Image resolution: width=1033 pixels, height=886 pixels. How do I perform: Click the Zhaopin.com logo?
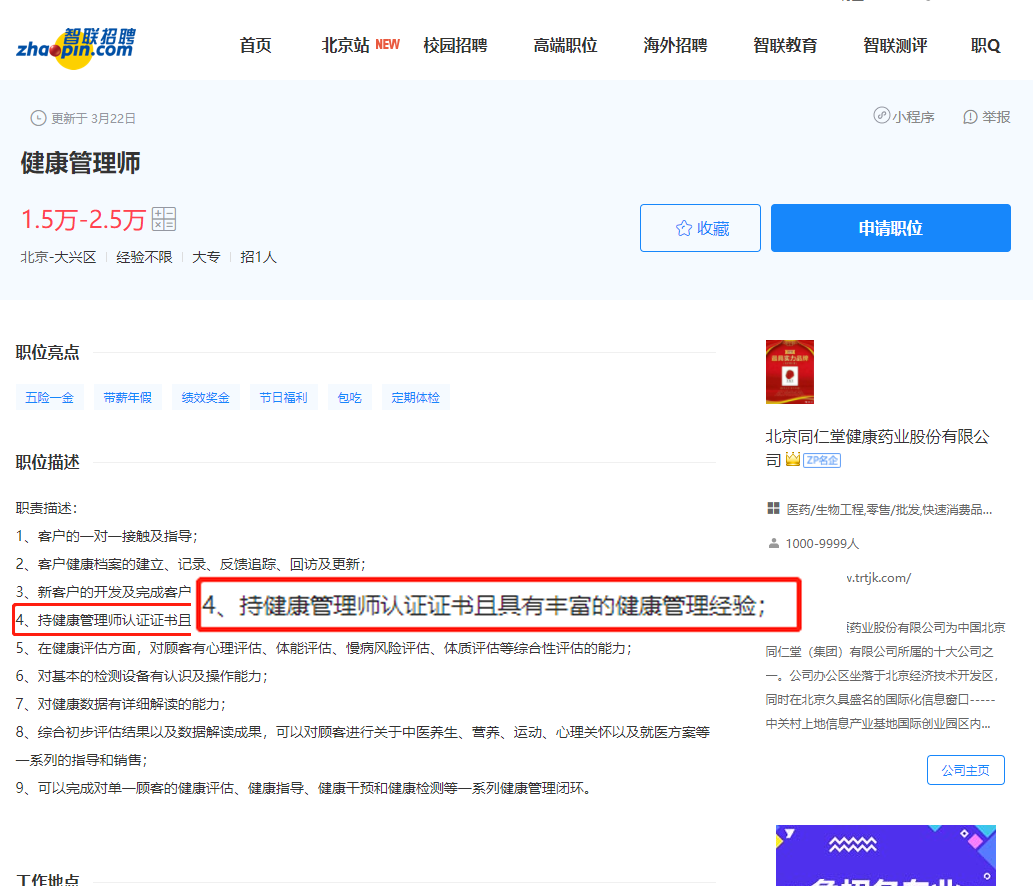[x=75, y=47]
